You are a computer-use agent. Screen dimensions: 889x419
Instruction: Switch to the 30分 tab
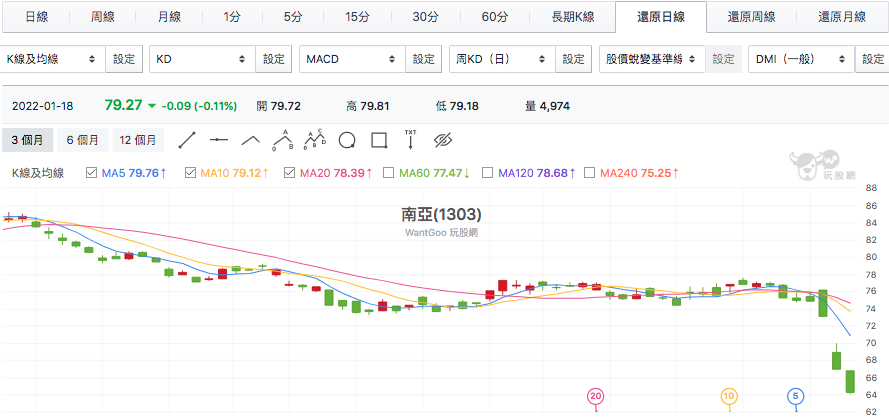(x=425, y=17)
